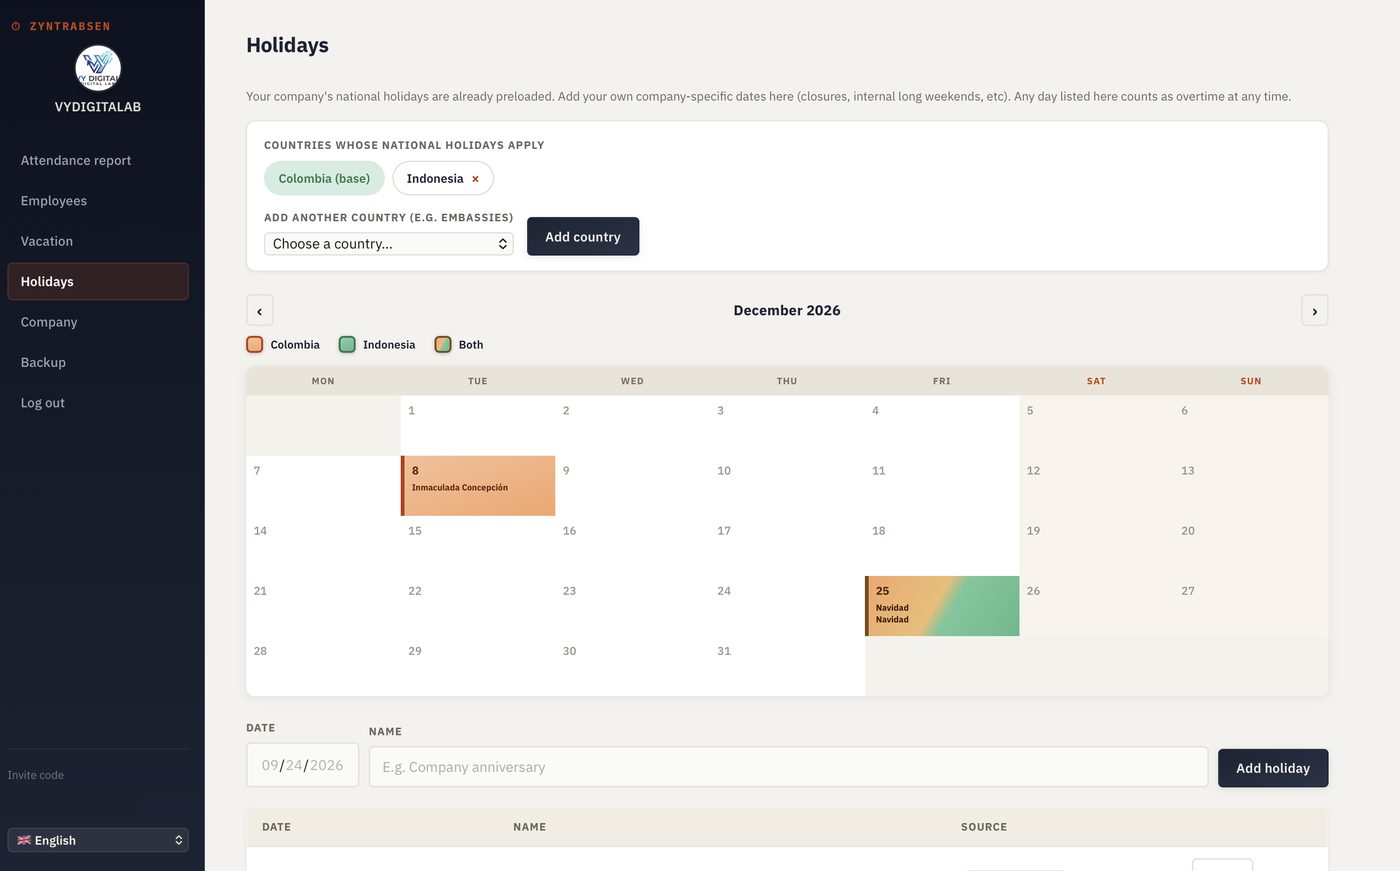Remove Indonesia with the x icon
This screenshot has width=1400, height=871.
[x=475, y=179]
